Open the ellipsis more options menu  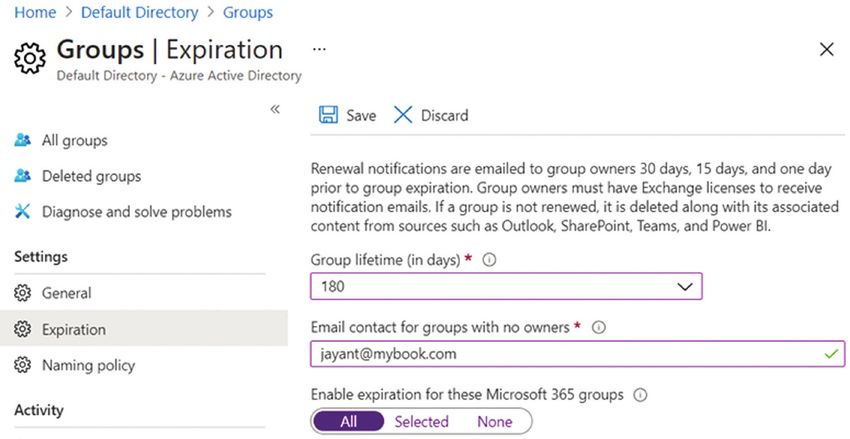pyautogui.click(x=319, y=49)
